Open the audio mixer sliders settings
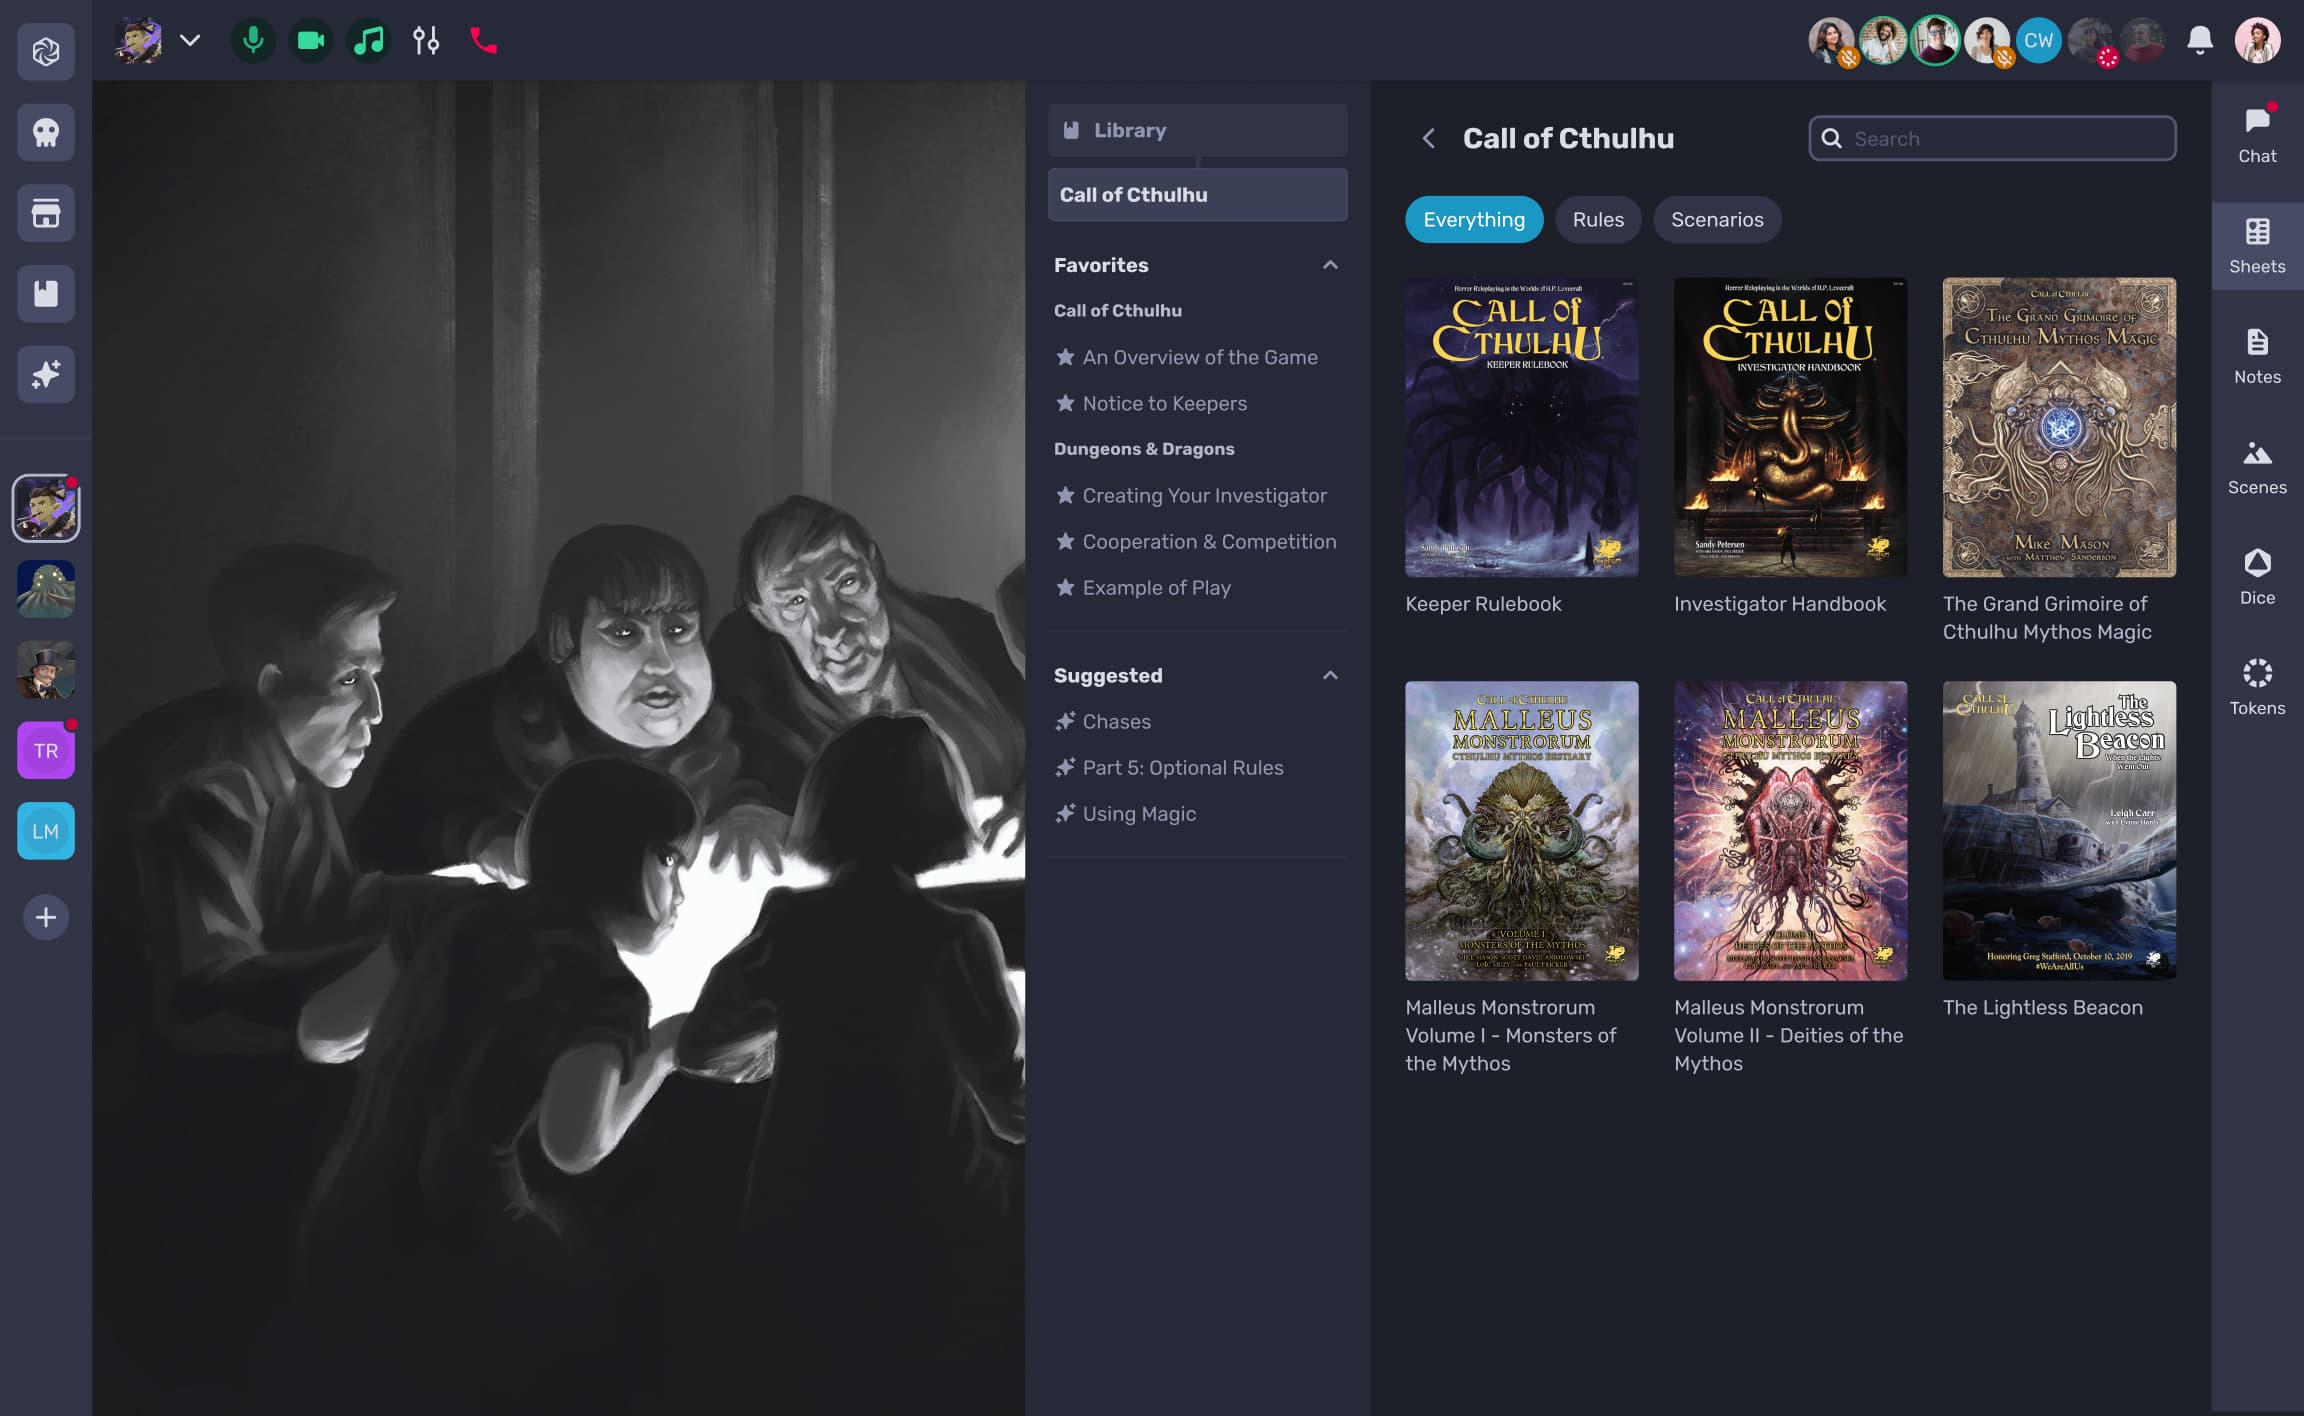 [x=426, y=41]
